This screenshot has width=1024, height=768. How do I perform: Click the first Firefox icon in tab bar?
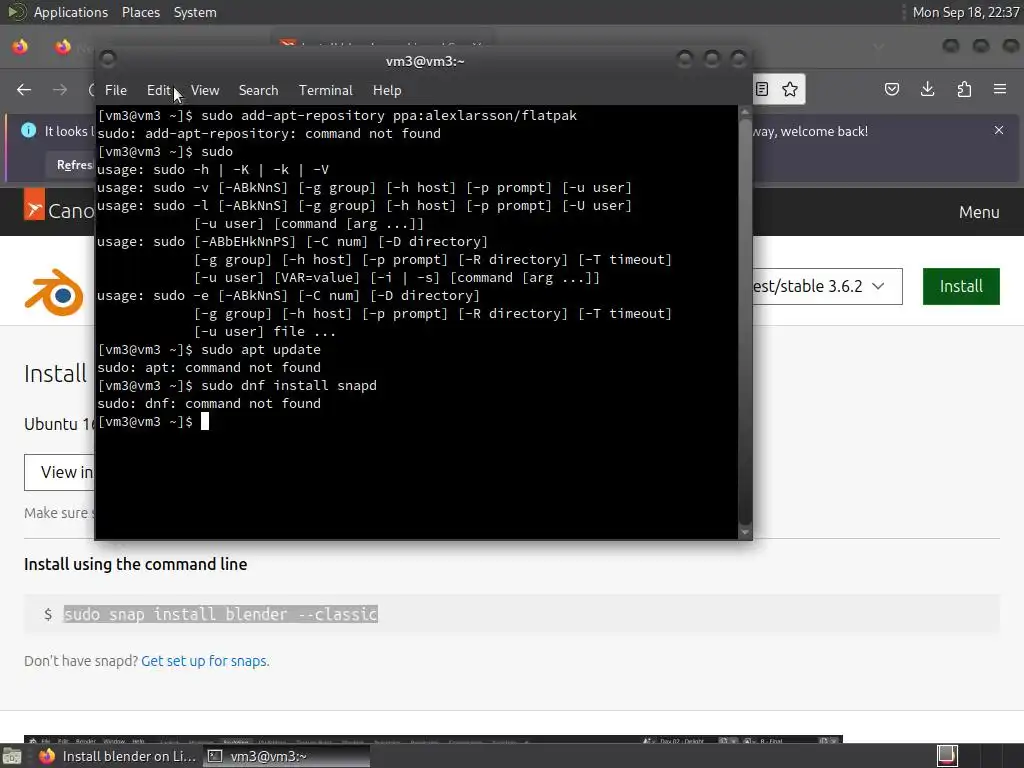click(x=20, y=46)
